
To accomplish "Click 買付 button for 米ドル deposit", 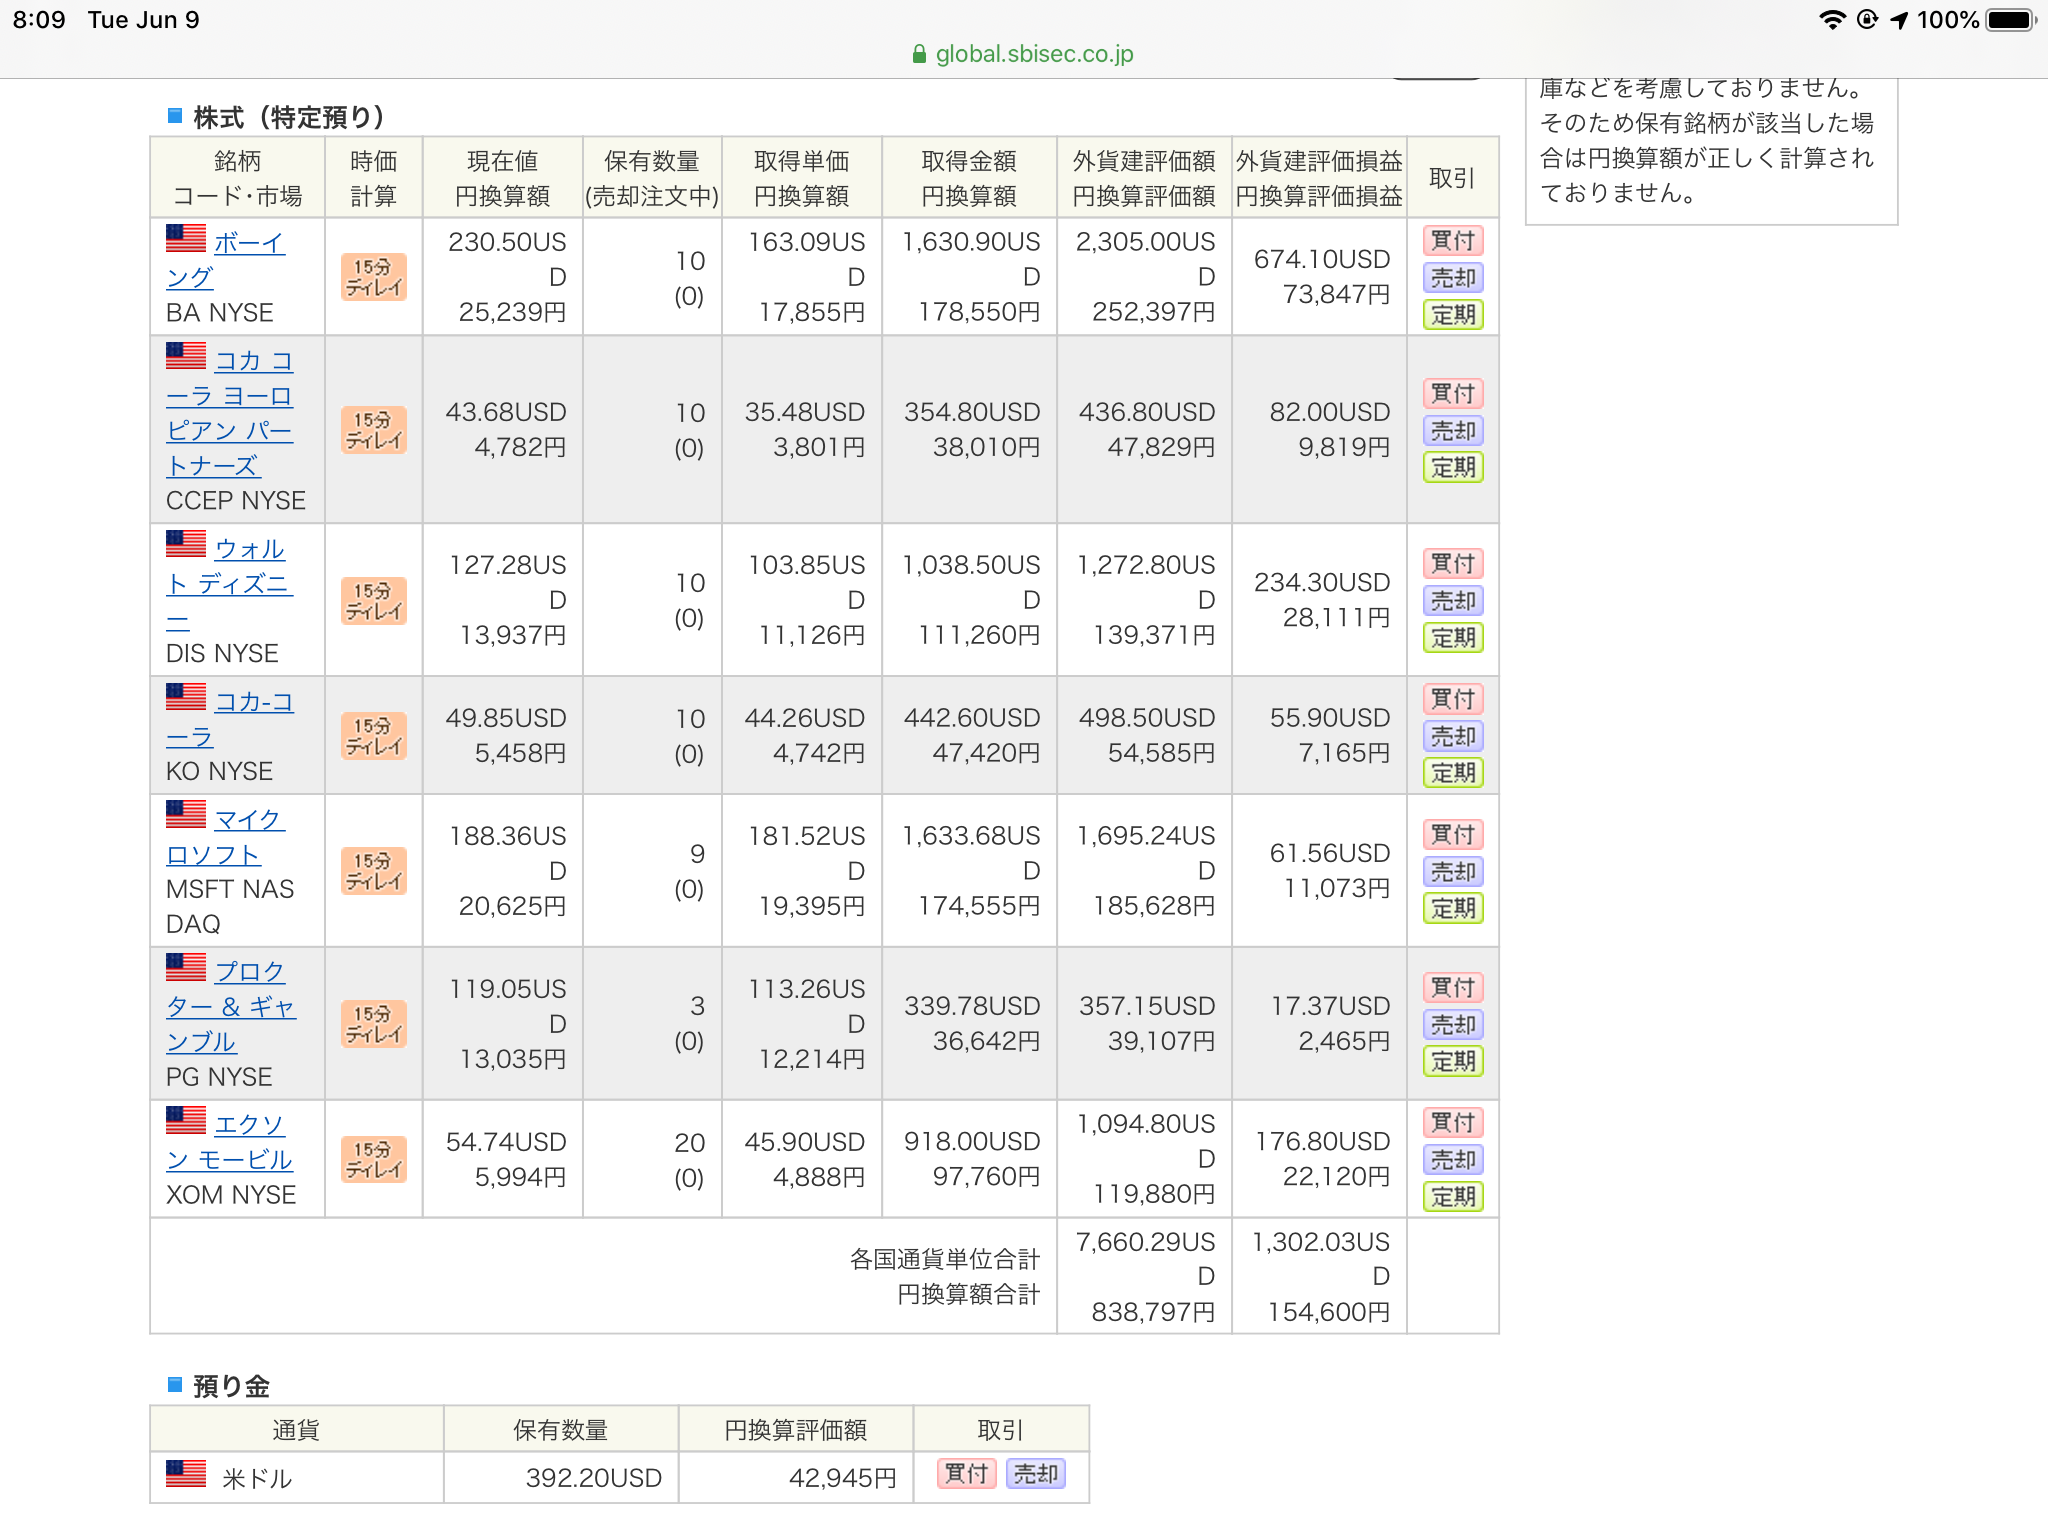I will [x=967, y=1474].
